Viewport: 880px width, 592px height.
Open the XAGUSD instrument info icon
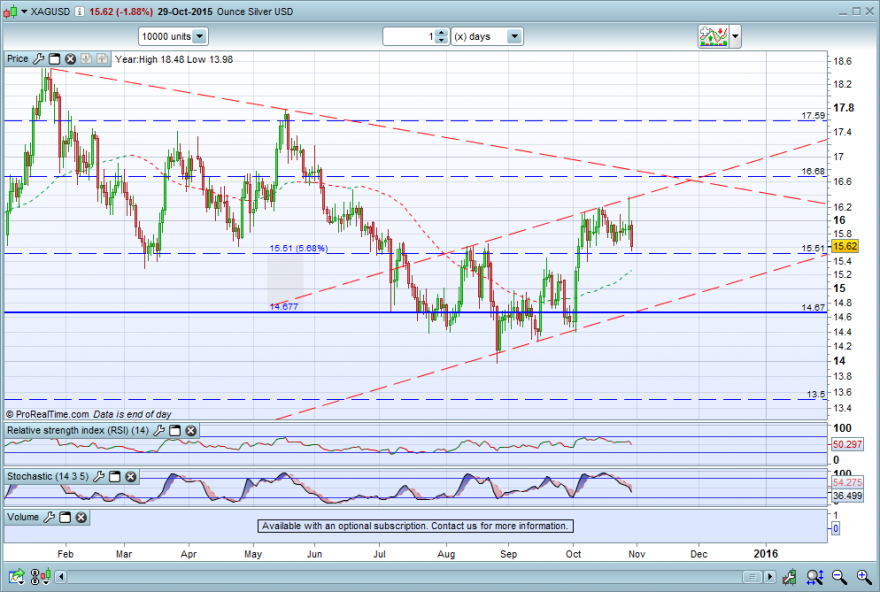[x=79, y=11]
